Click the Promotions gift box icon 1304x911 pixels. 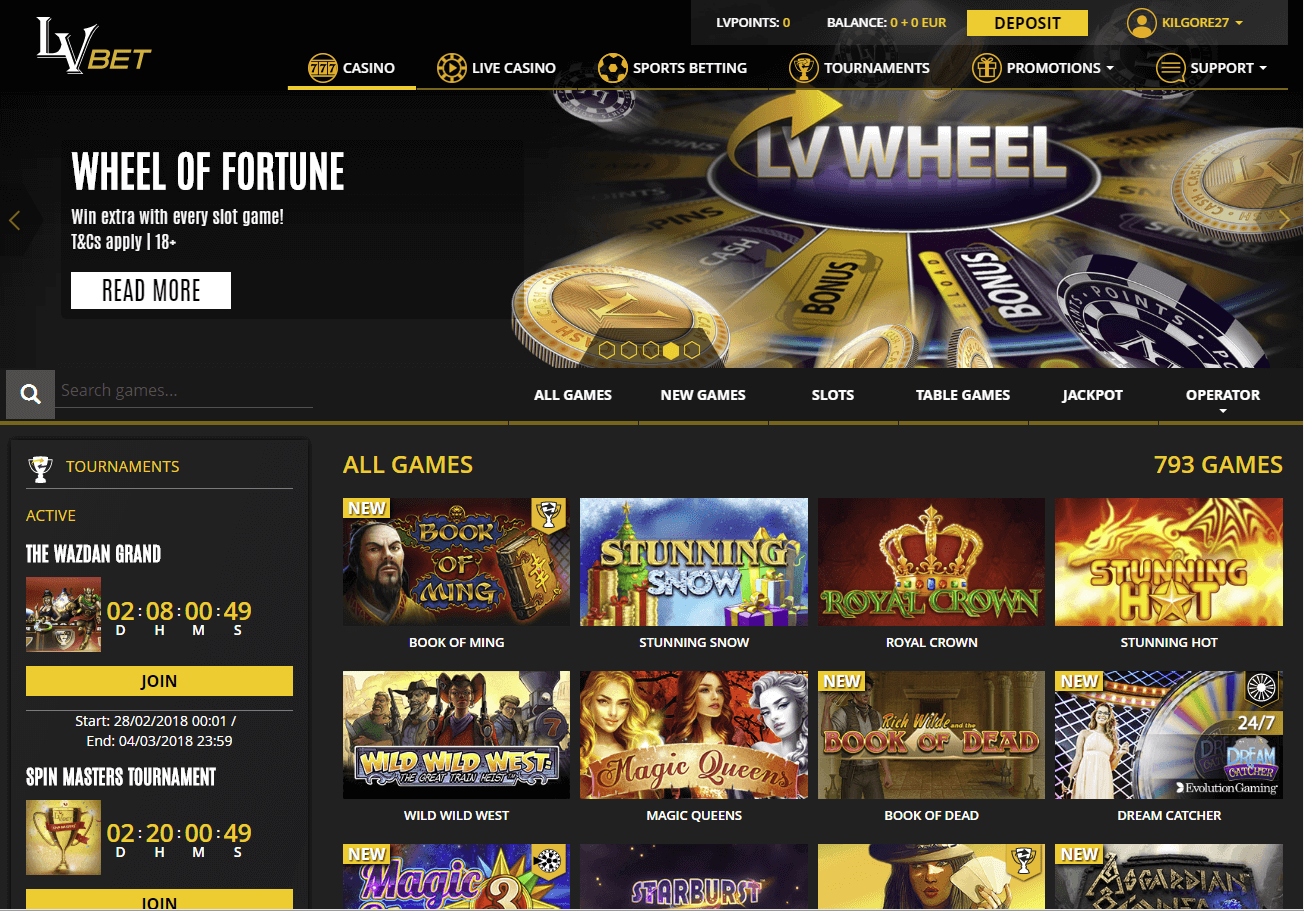tap(986, 68)
